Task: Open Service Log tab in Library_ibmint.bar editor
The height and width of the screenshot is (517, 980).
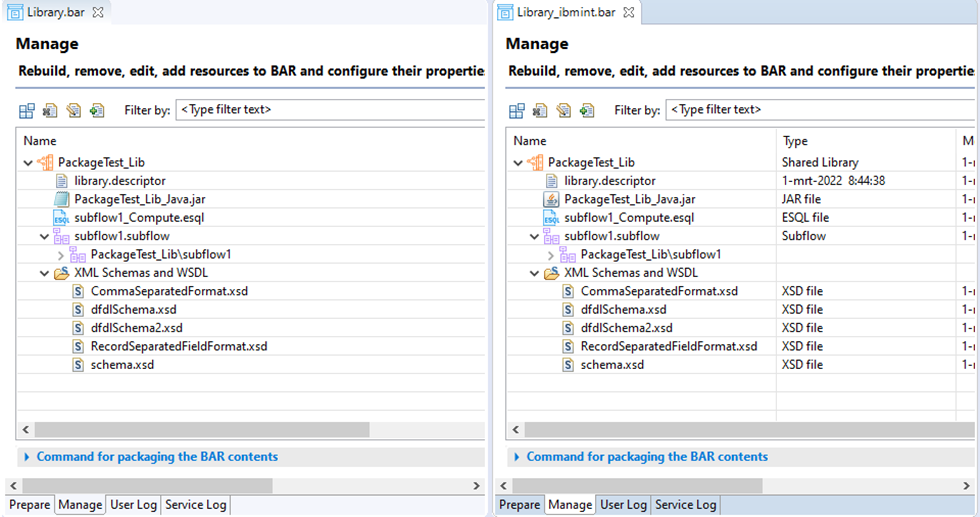Action: (686, 504)
